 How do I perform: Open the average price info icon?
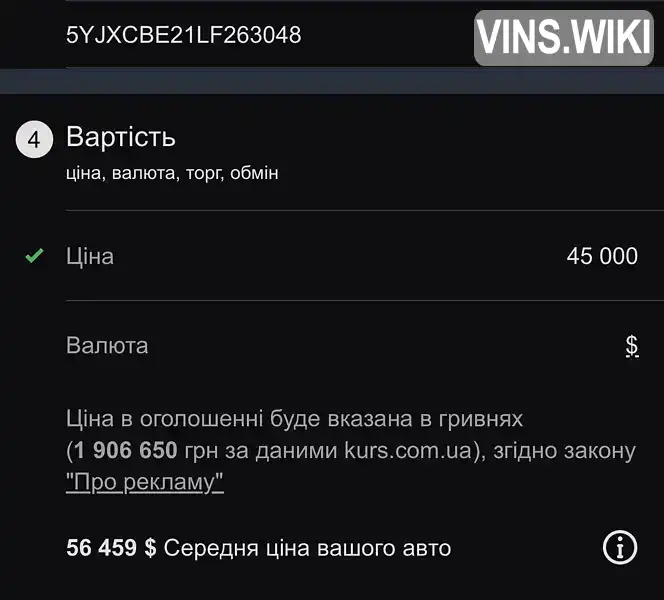click(x=620, y=547)
